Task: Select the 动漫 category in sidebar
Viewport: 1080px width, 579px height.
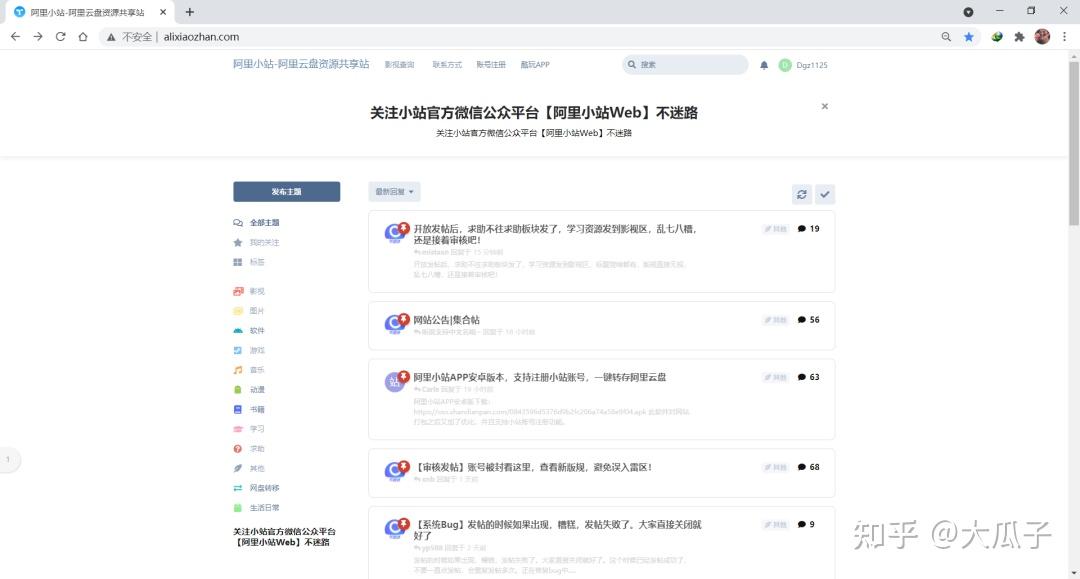Action: 249,390
